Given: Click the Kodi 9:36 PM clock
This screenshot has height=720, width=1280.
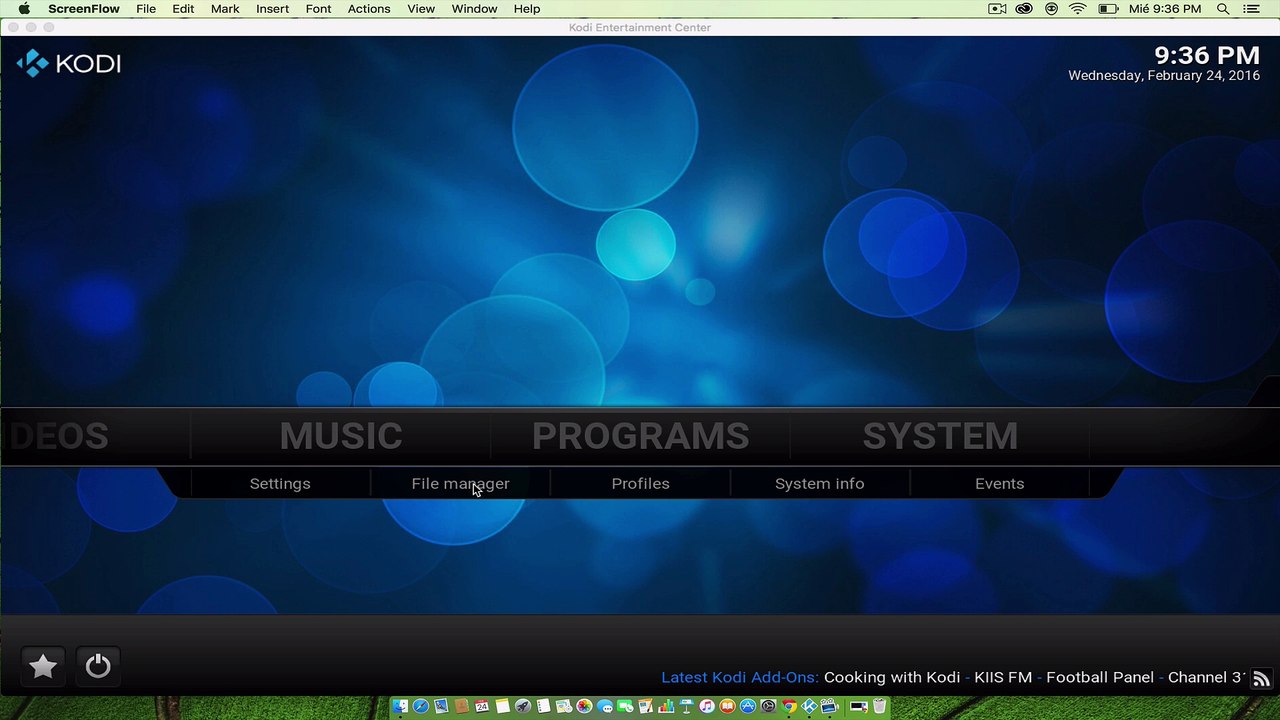Looking at the screenshot, I should 1207,56.
